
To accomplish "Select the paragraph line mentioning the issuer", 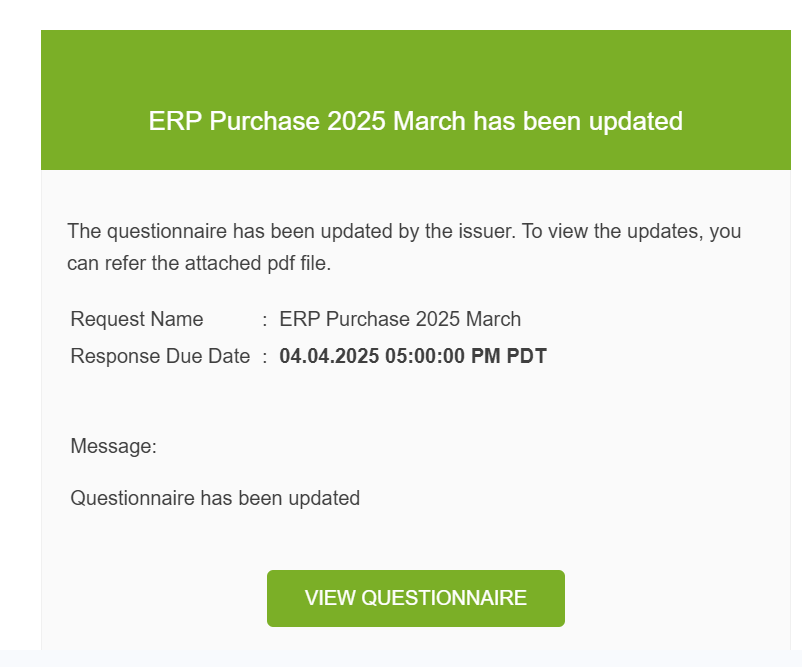I will (x=404, y=231).
